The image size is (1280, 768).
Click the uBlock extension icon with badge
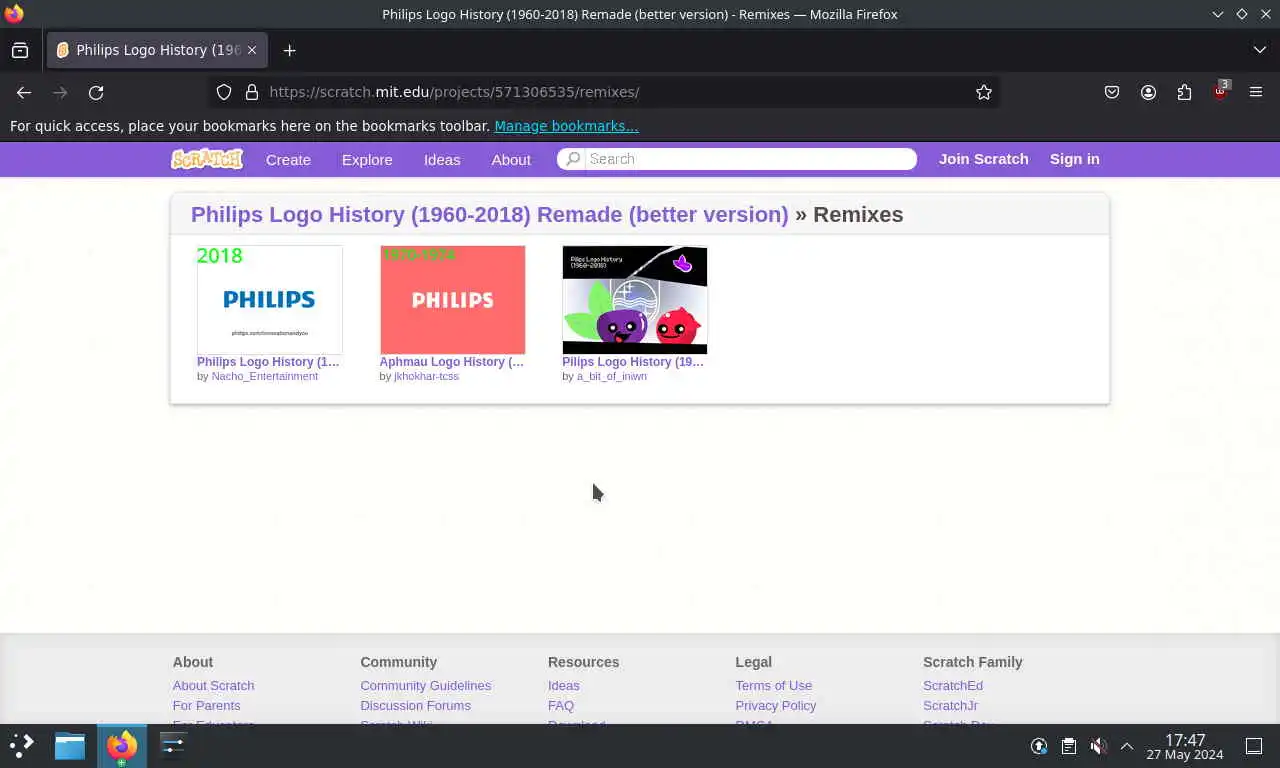[1220, 91]
